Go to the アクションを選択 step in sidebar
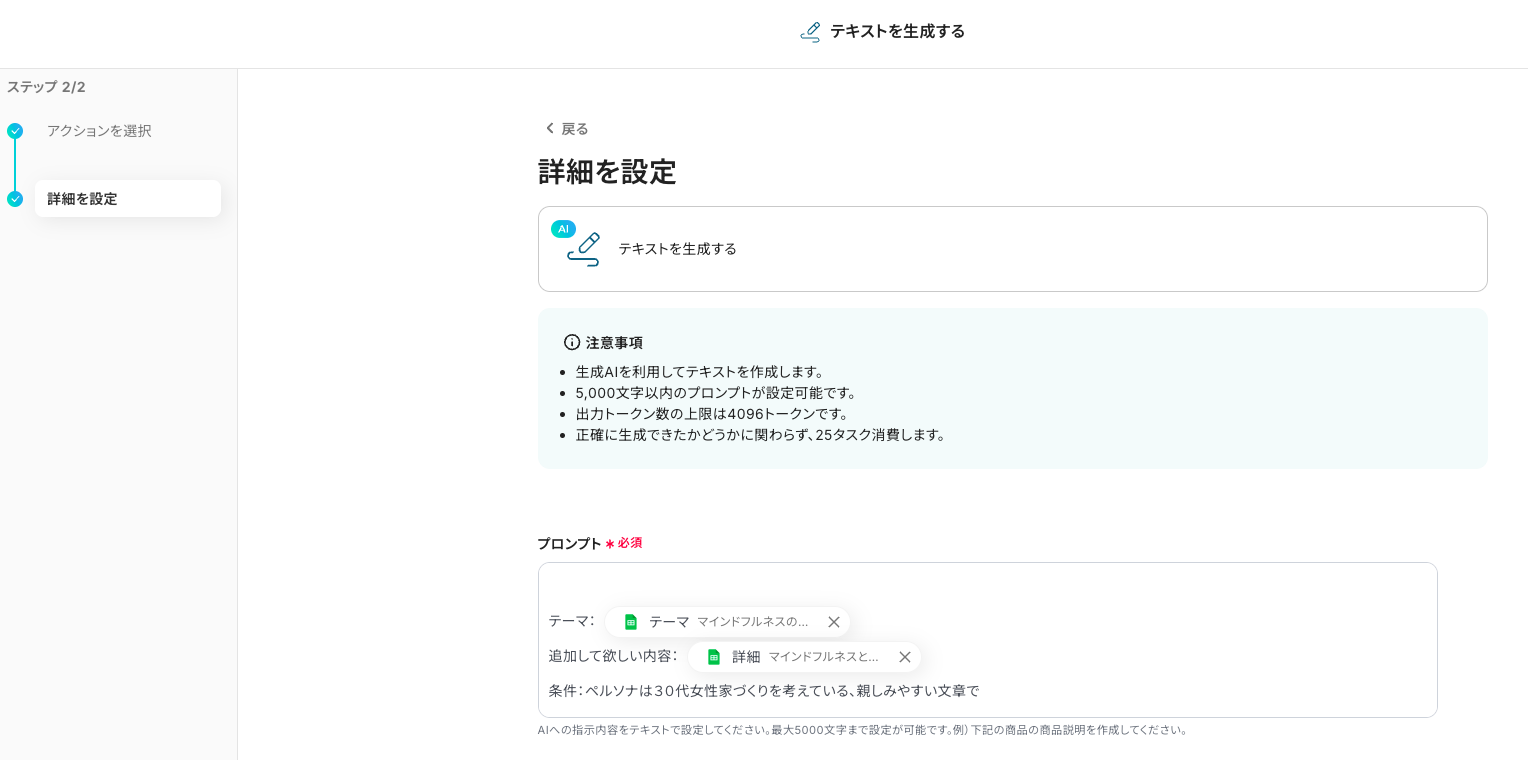Image resolution: width=1528 pixels, height=760 pixels. point(99,131)
